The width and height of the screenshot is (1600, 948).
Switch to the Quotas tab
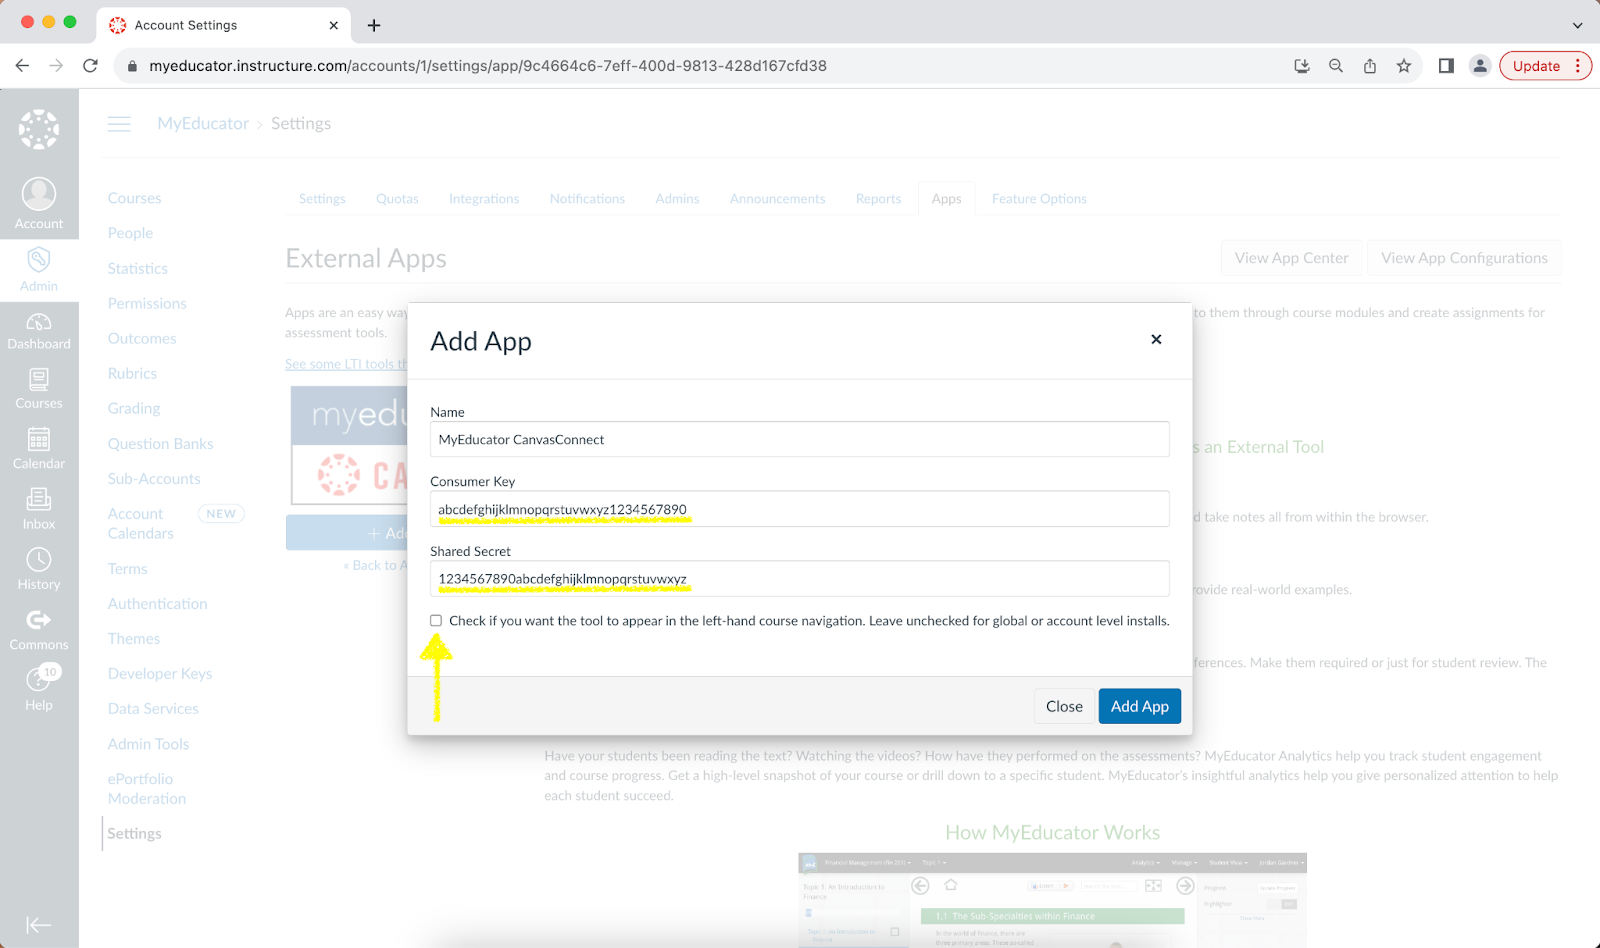397,199
